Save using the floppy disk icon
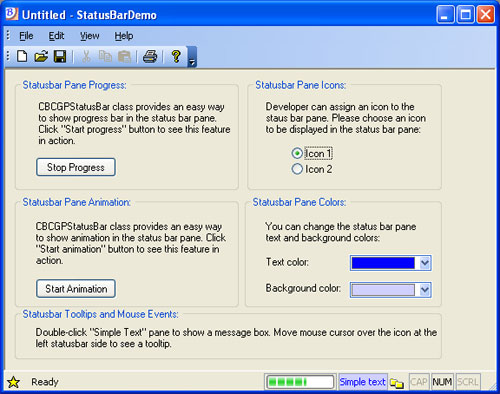Image resolution: width=500 pixels, height=394 pixels. click(x=60, y=56)
